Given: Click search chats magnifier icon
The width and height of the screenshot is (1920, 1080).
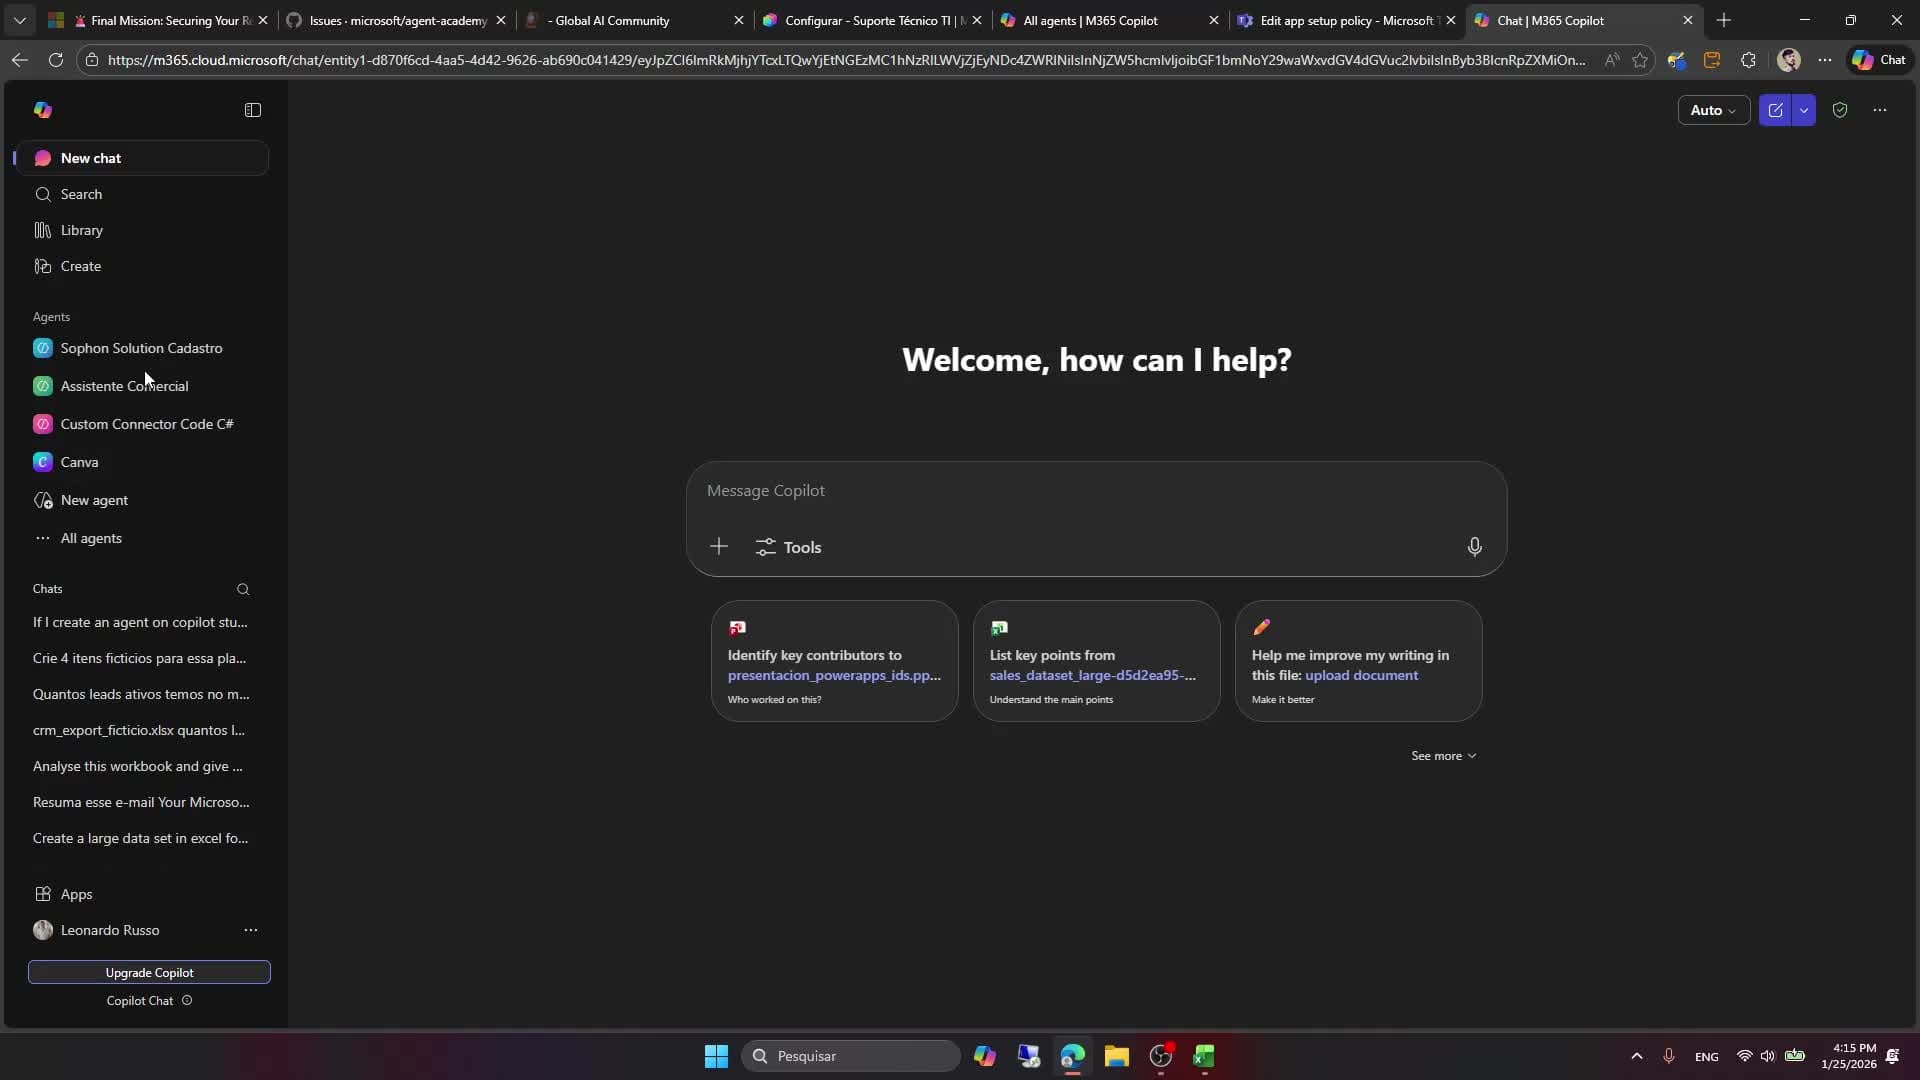Looking at the screenshot, I should [x=243, y=589].
